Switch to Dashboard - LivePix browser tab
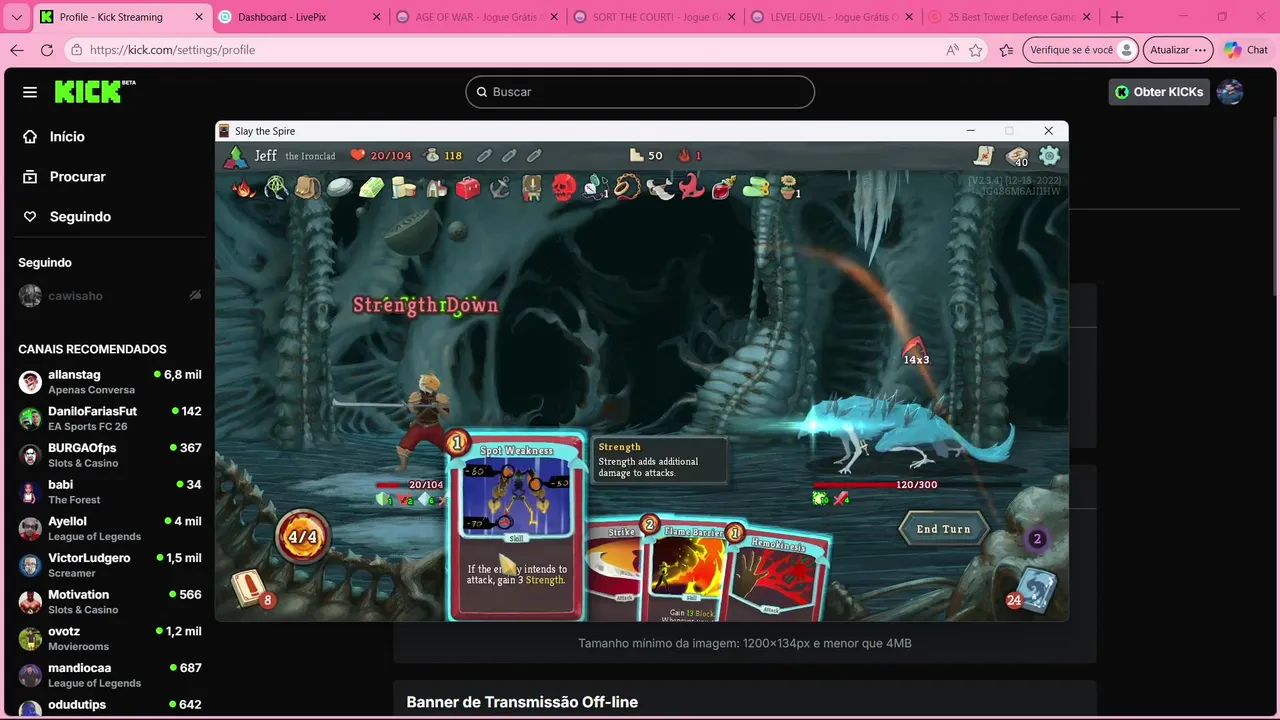The height and width of the screenshot is (720, 1280). tap(298, 17)
